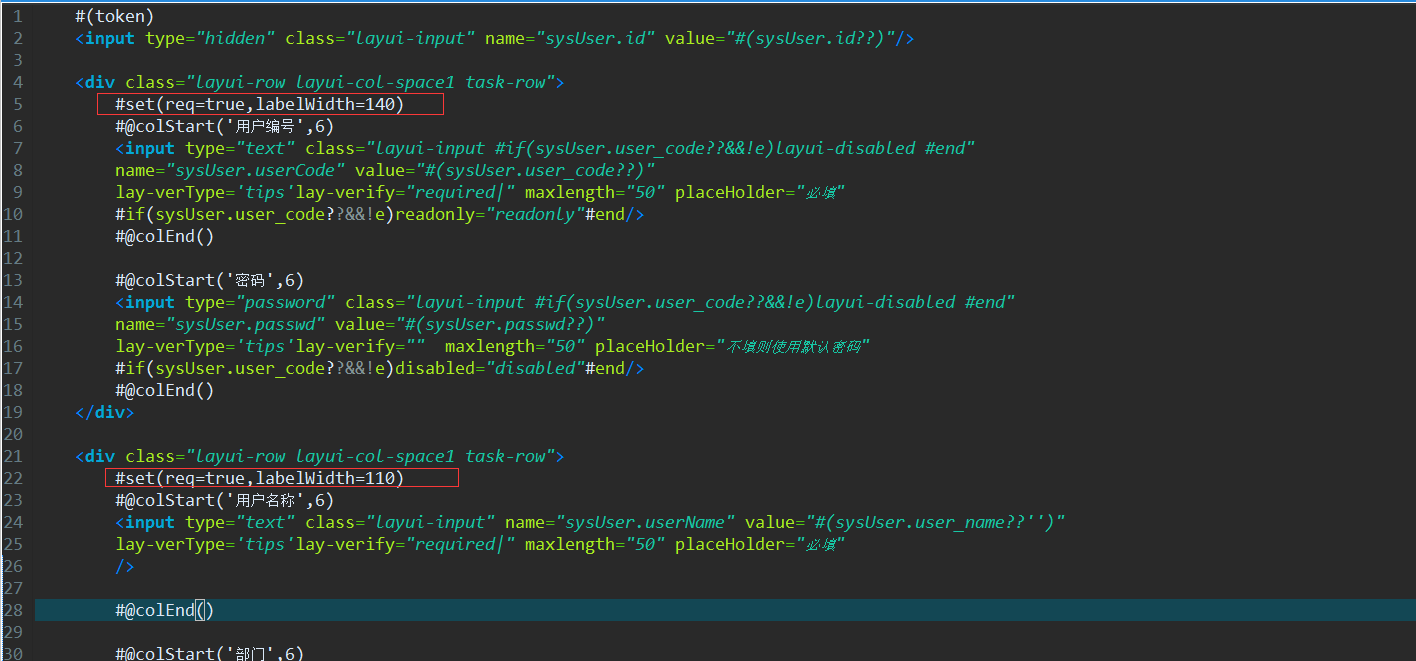Click #@colStart('用户编号',6) directive
The height and width of the screenshot is (661, 1416).
(x=225, y=126)
